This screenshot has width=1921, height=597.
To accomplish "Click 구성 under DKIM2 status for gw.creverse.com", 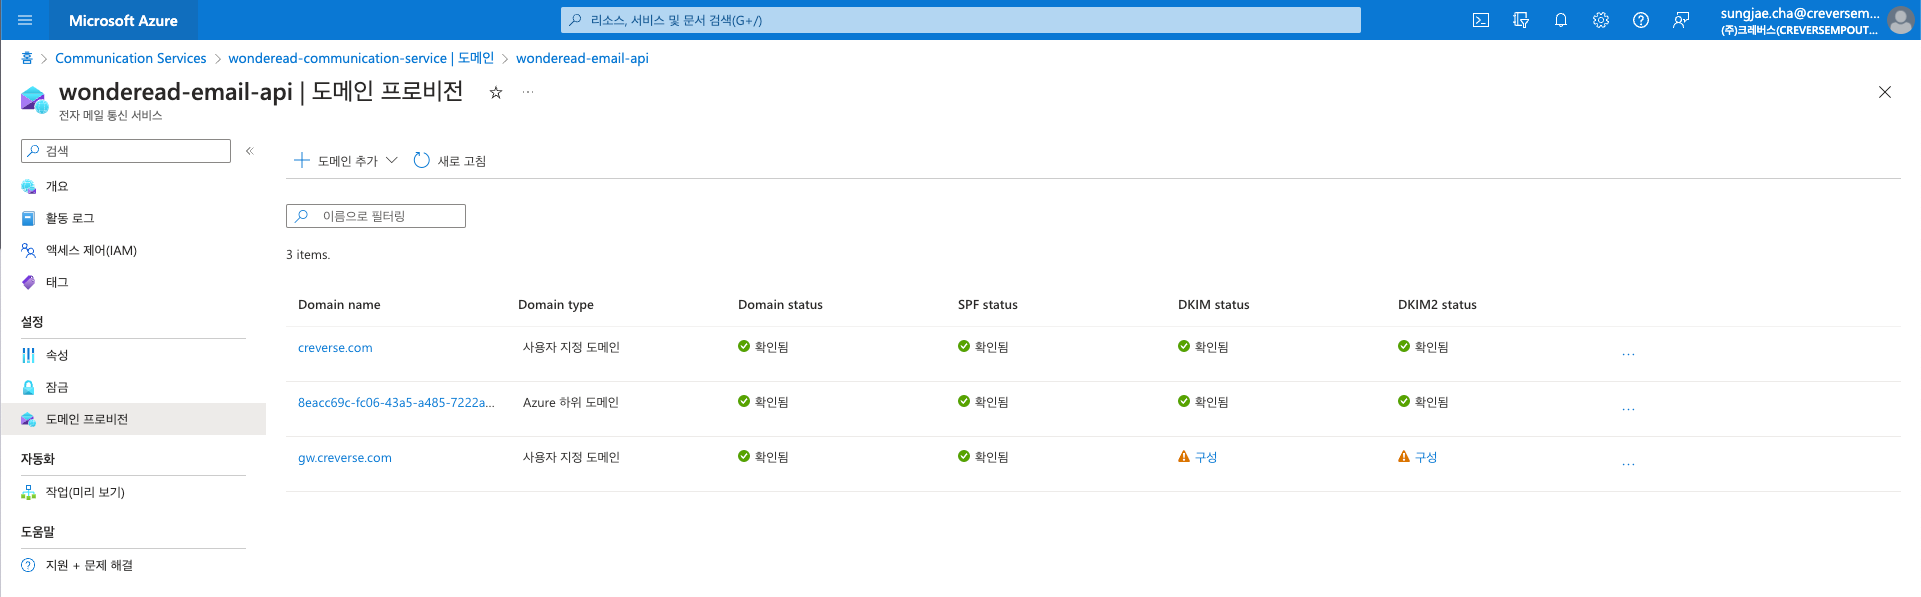I will [x=1426, y=457].
